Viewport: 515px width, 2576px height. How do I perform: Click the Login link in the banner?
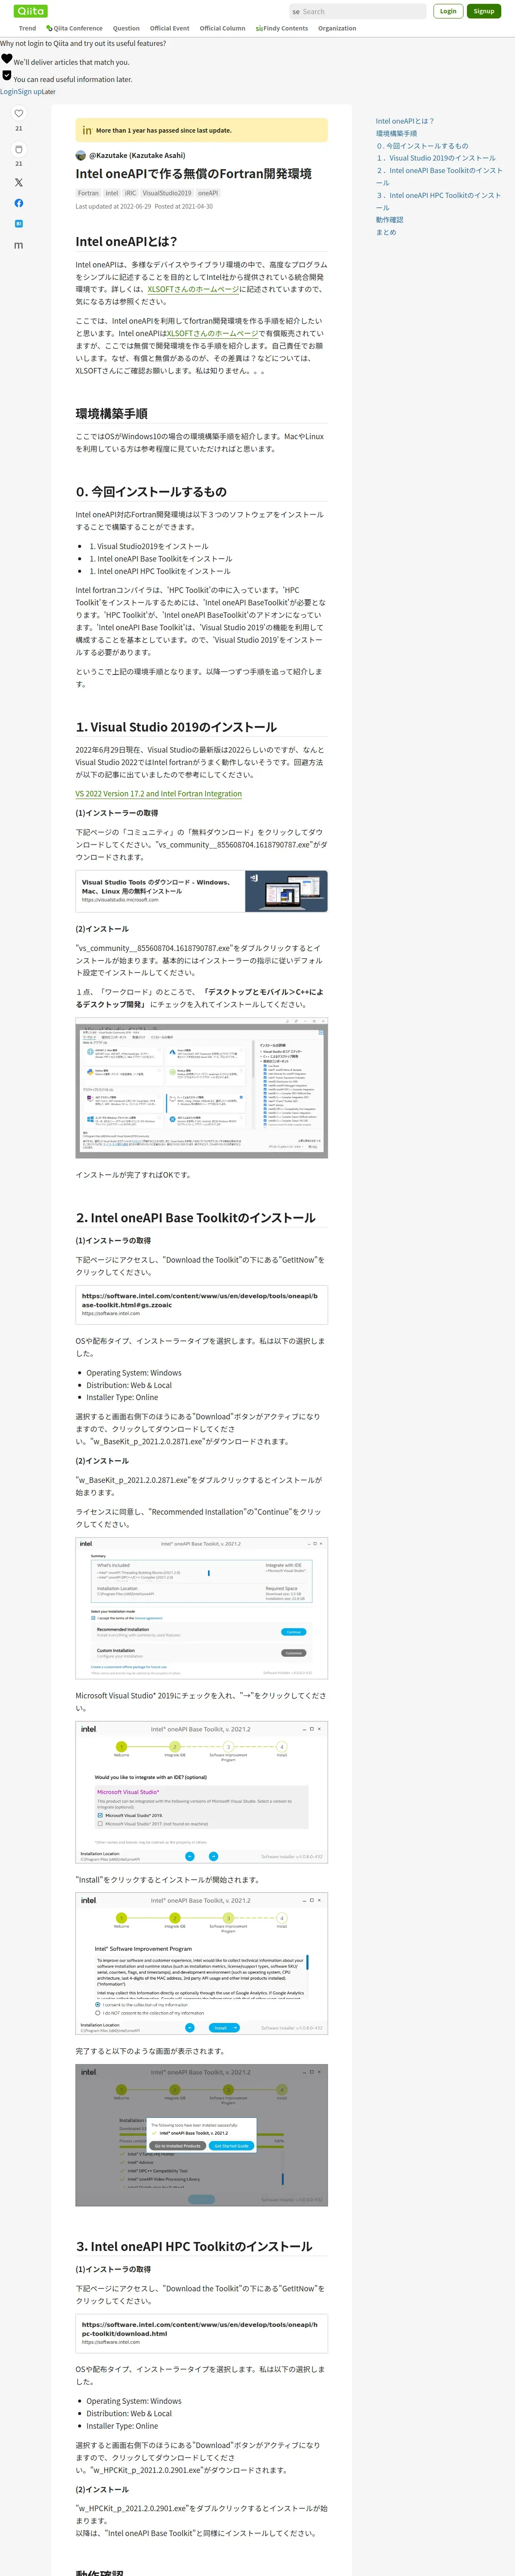point(8,91)
